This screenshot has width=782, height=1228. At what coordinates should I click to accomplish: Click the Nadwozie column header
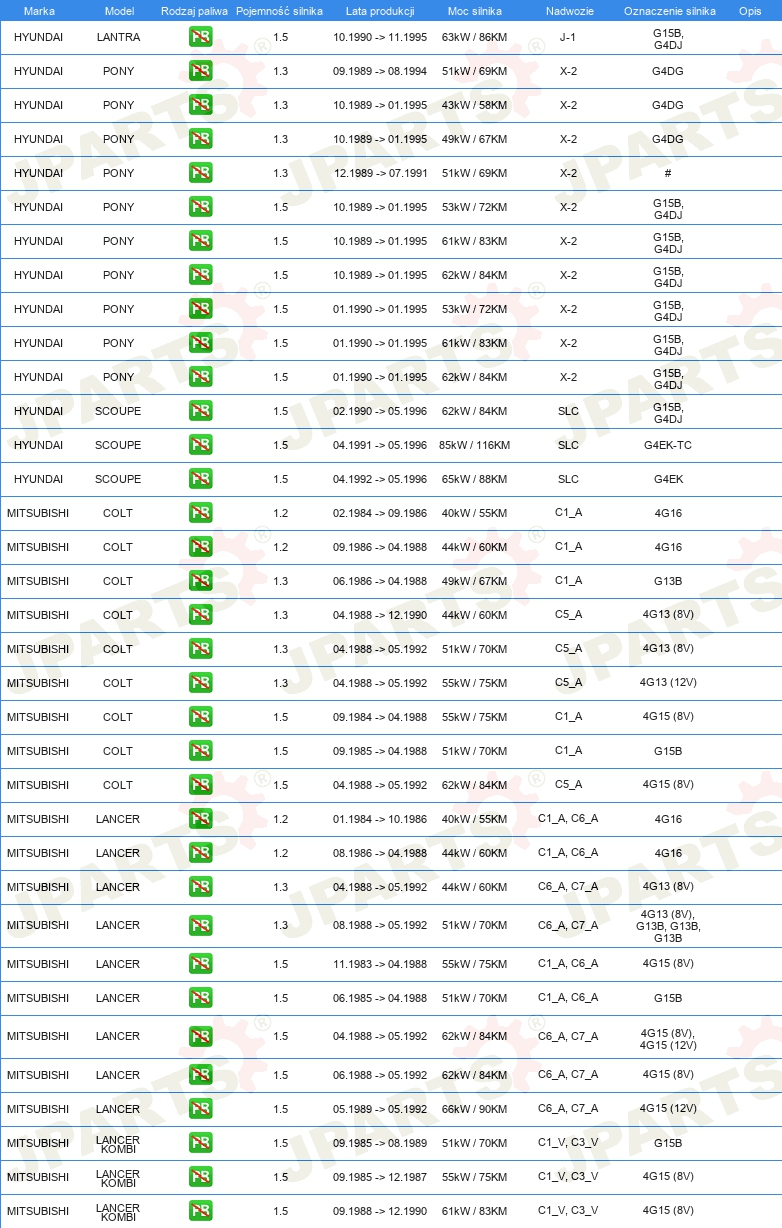568,11
